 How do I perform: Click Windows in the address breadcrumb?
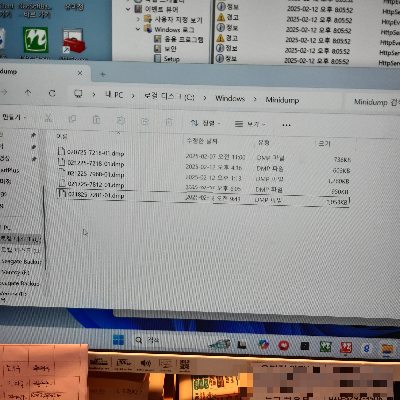[x=230, y=99]
